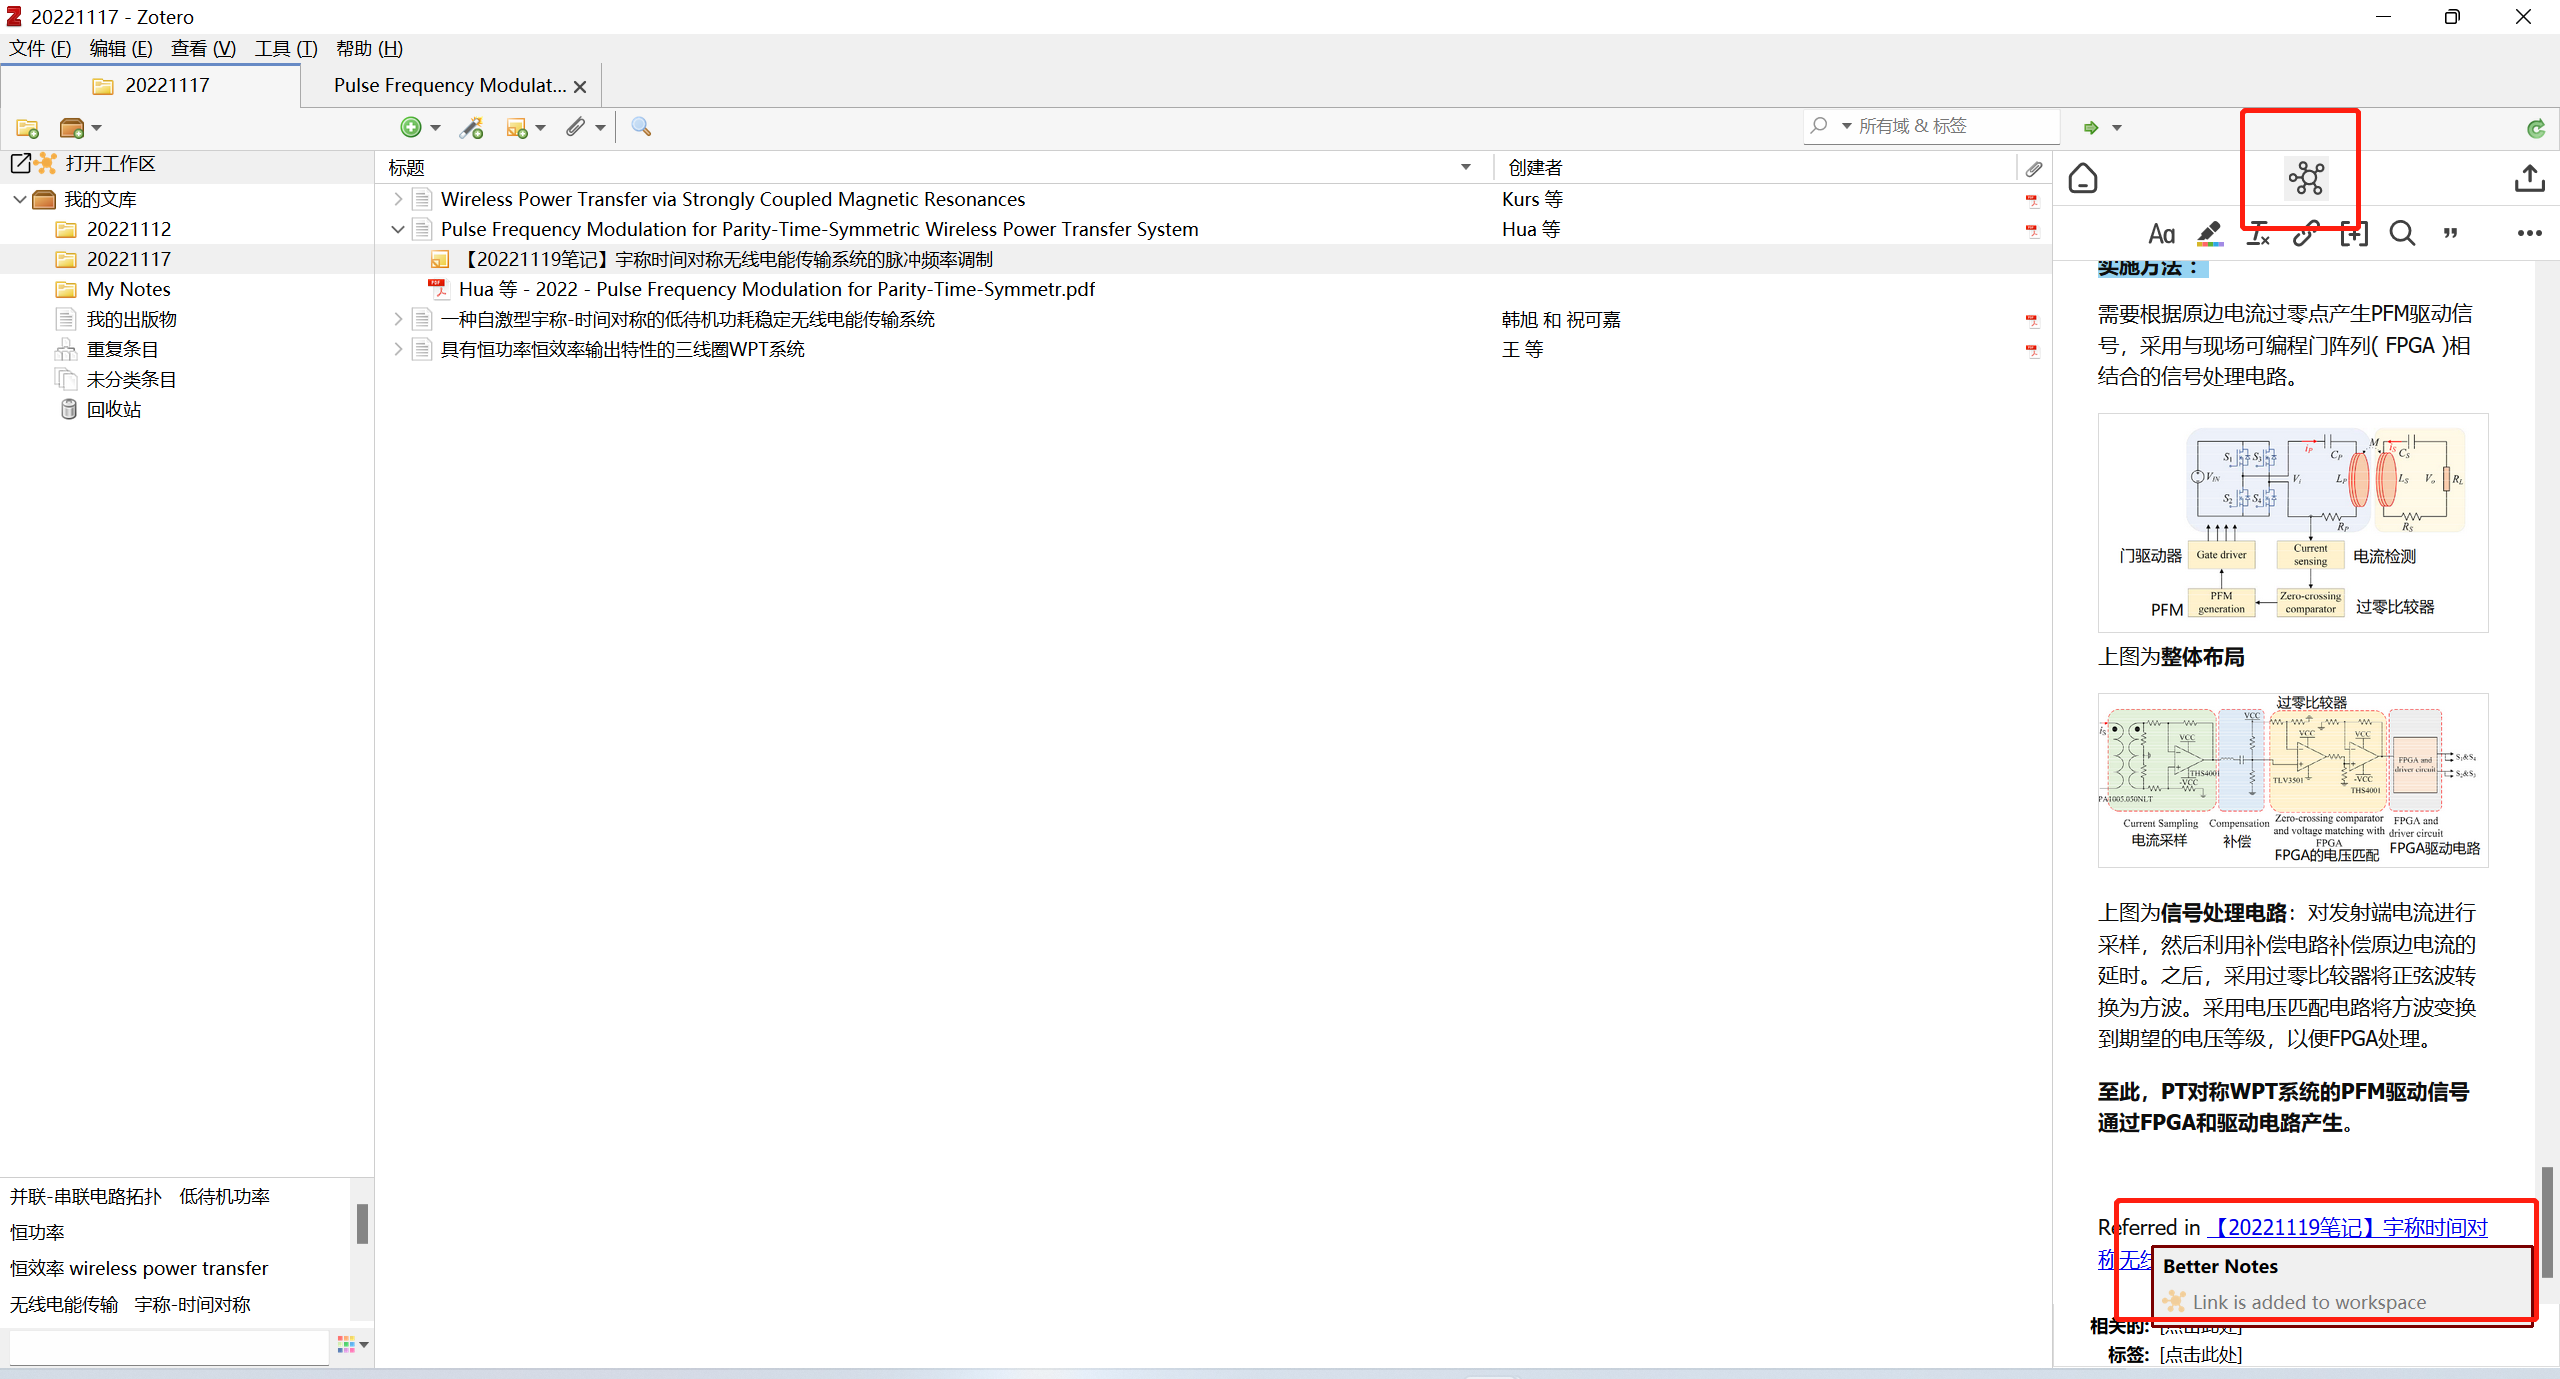Click the New Collection folder icon
This screenshot has height=1379, width=2560.
tap(27, 128)
